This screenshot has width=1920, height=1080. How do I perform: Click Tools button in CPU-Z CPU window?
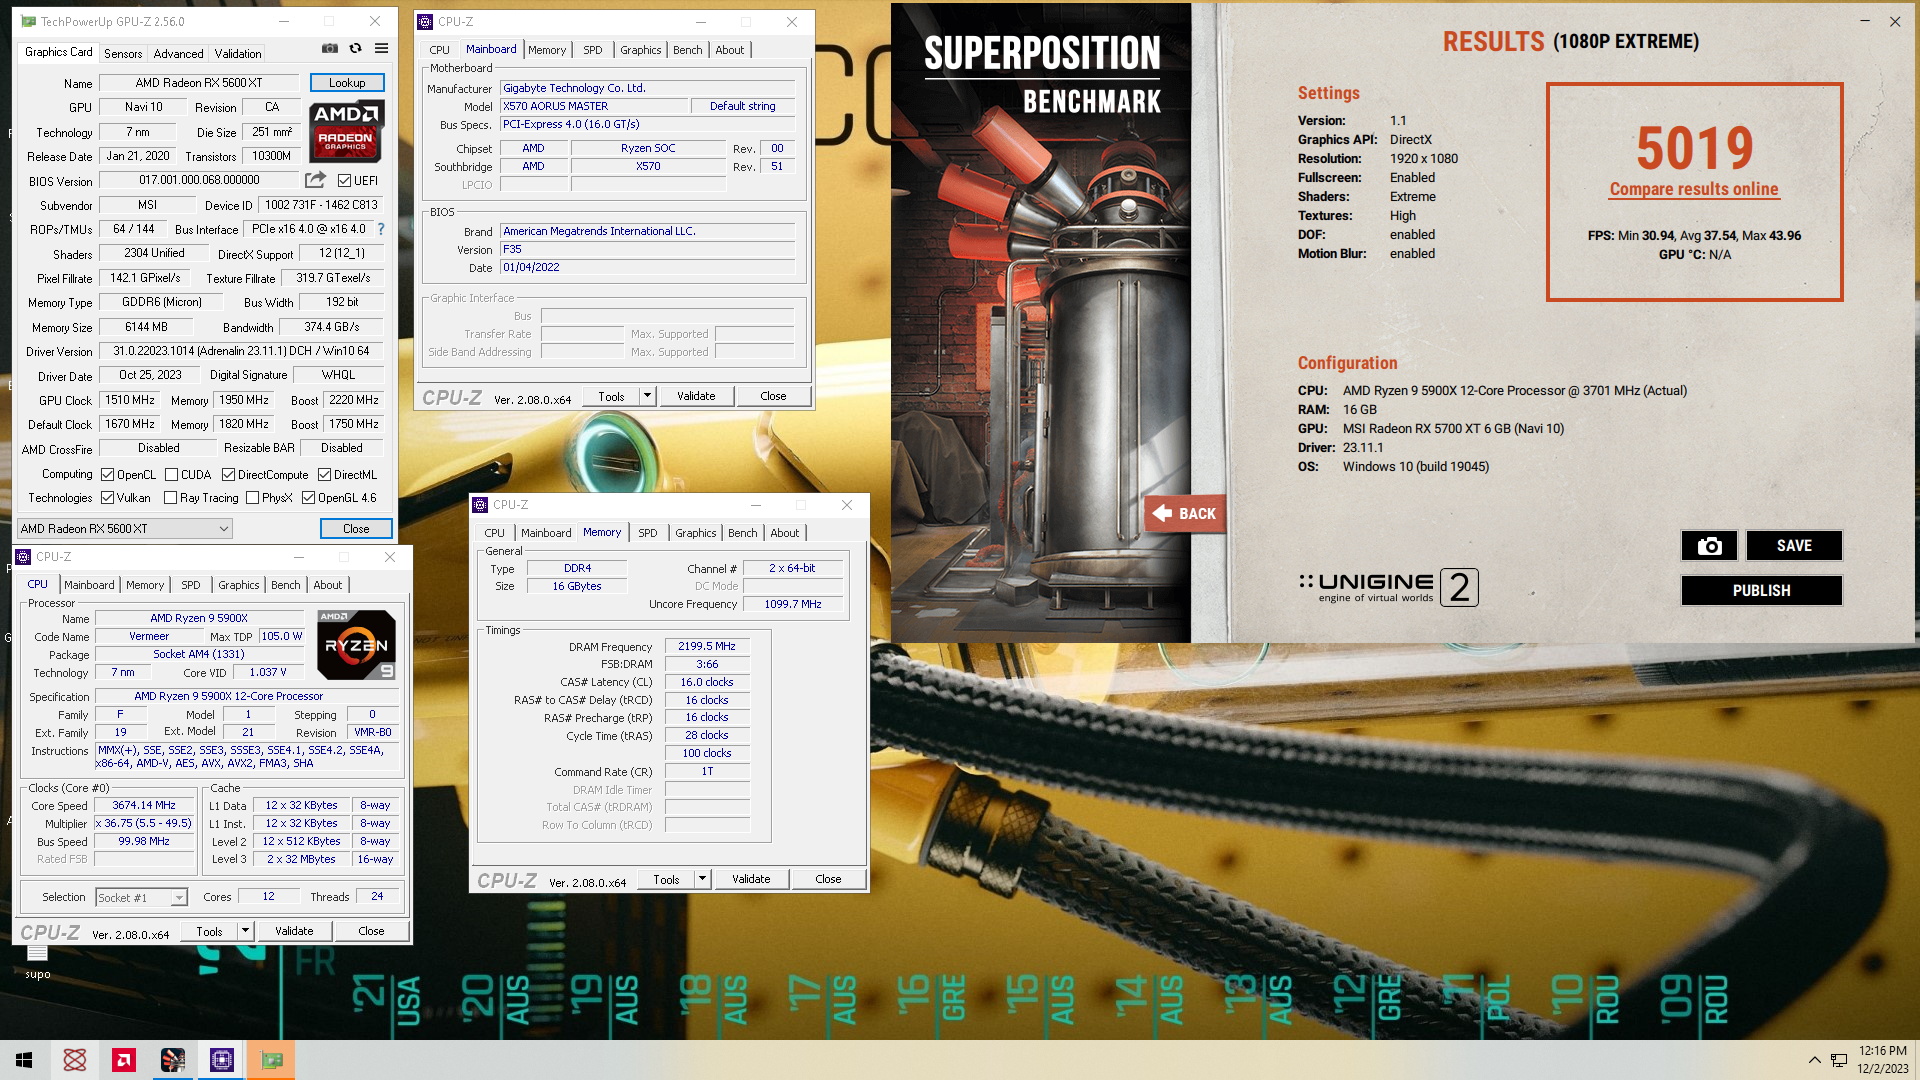click(x=209, y=931)
